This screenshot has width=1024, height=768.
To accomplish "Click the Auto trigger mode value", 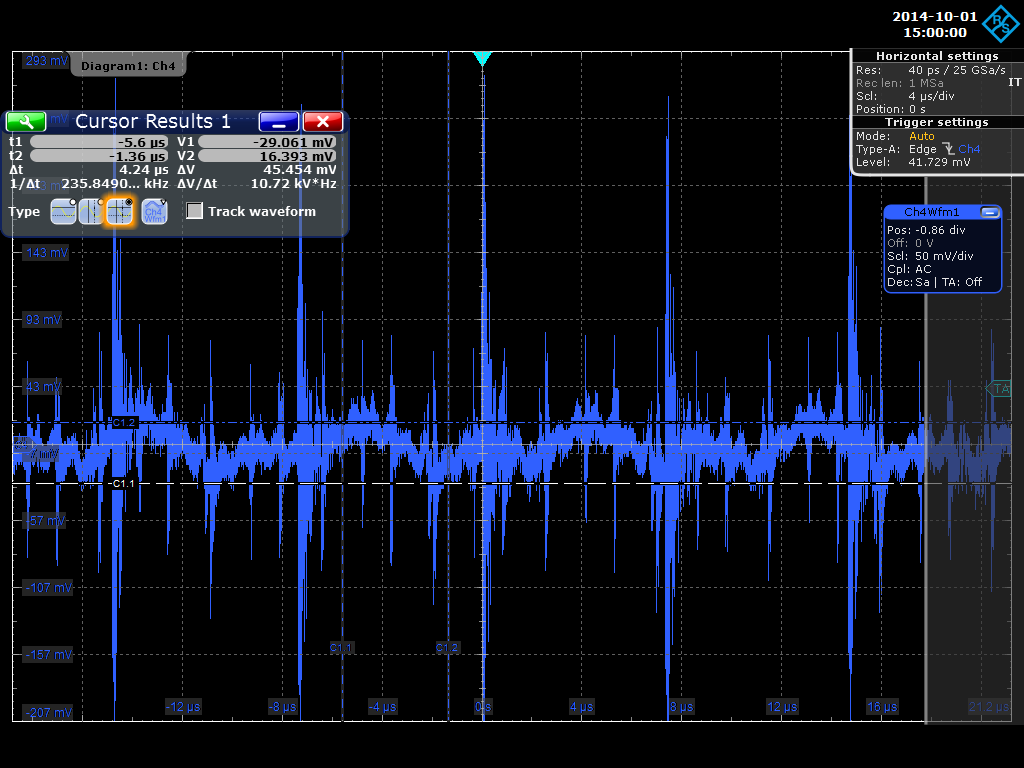I will pos(921,136).
